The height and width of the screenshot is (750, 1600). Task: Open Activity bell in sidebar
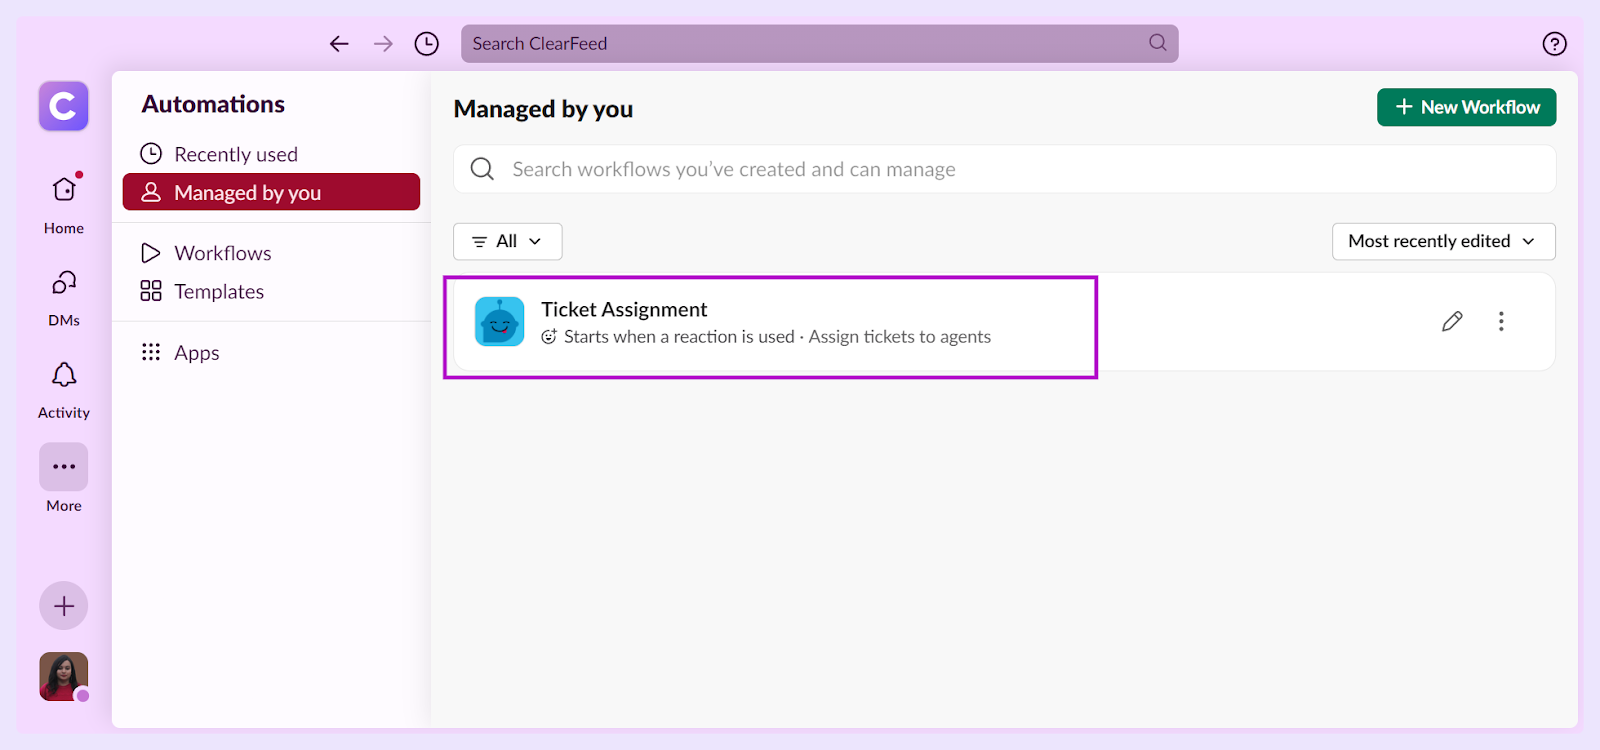pos(64,390)
